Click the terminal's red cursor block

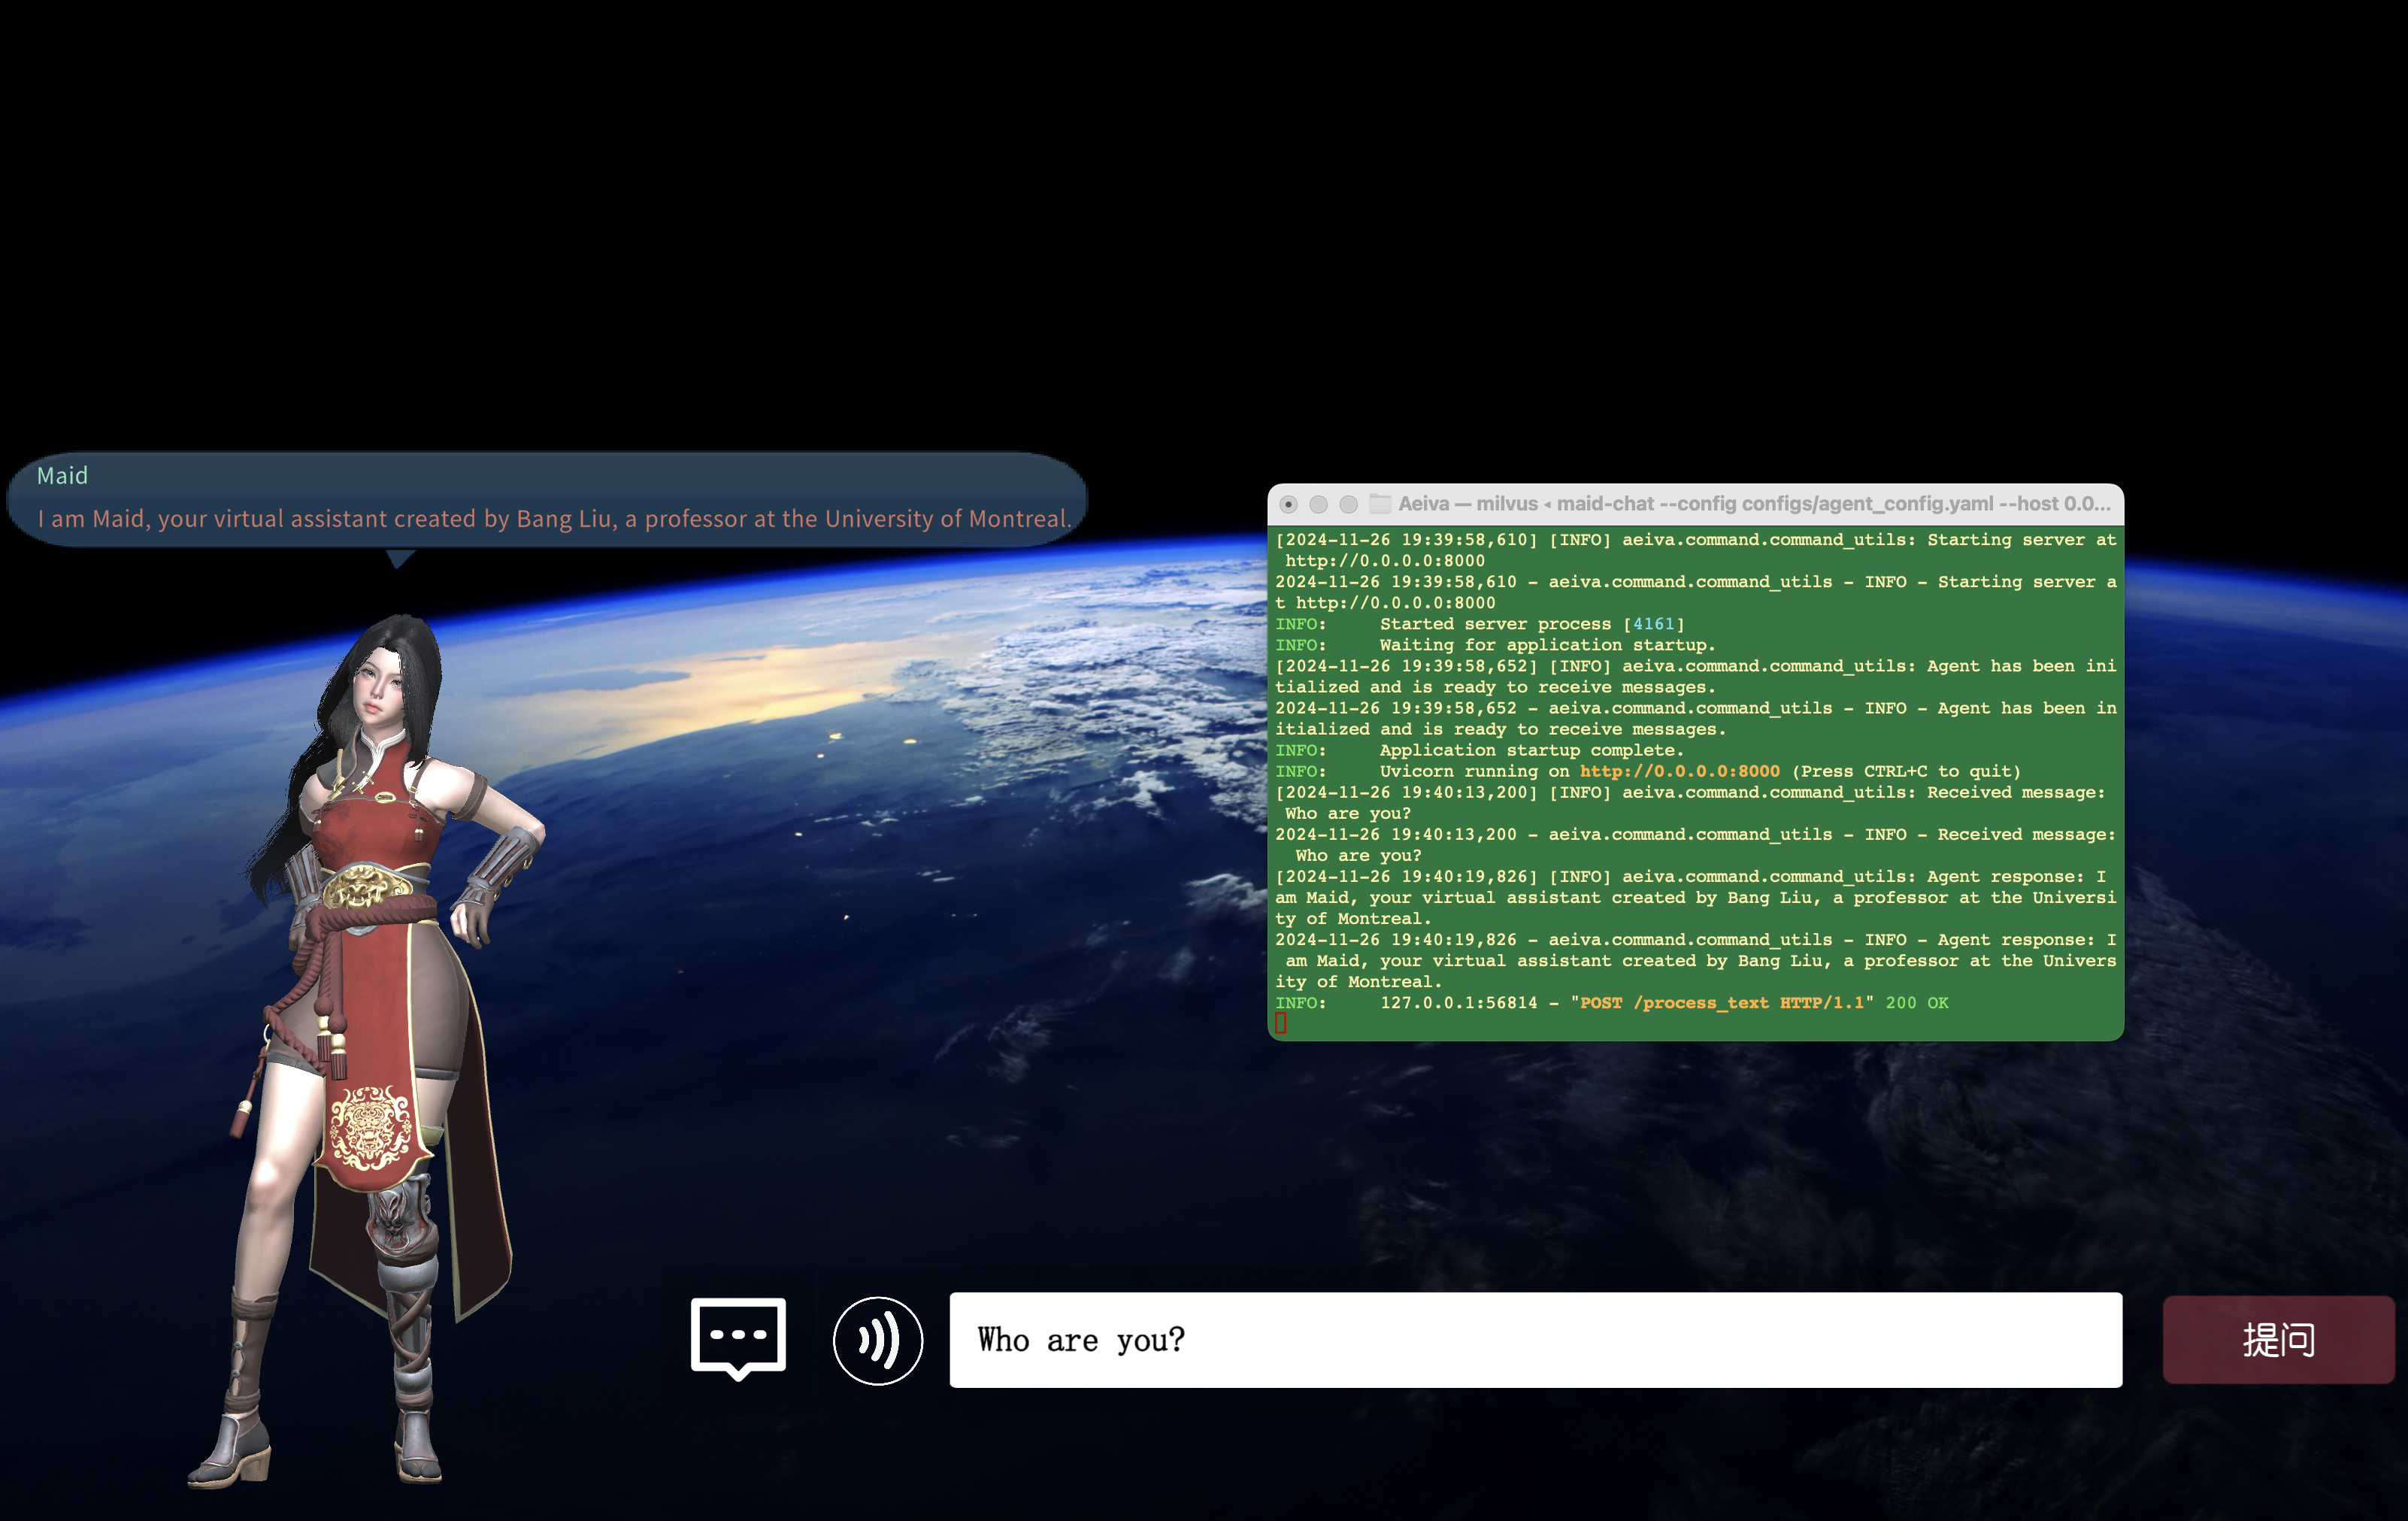pyautogui.click(x=1281, y=1023)
